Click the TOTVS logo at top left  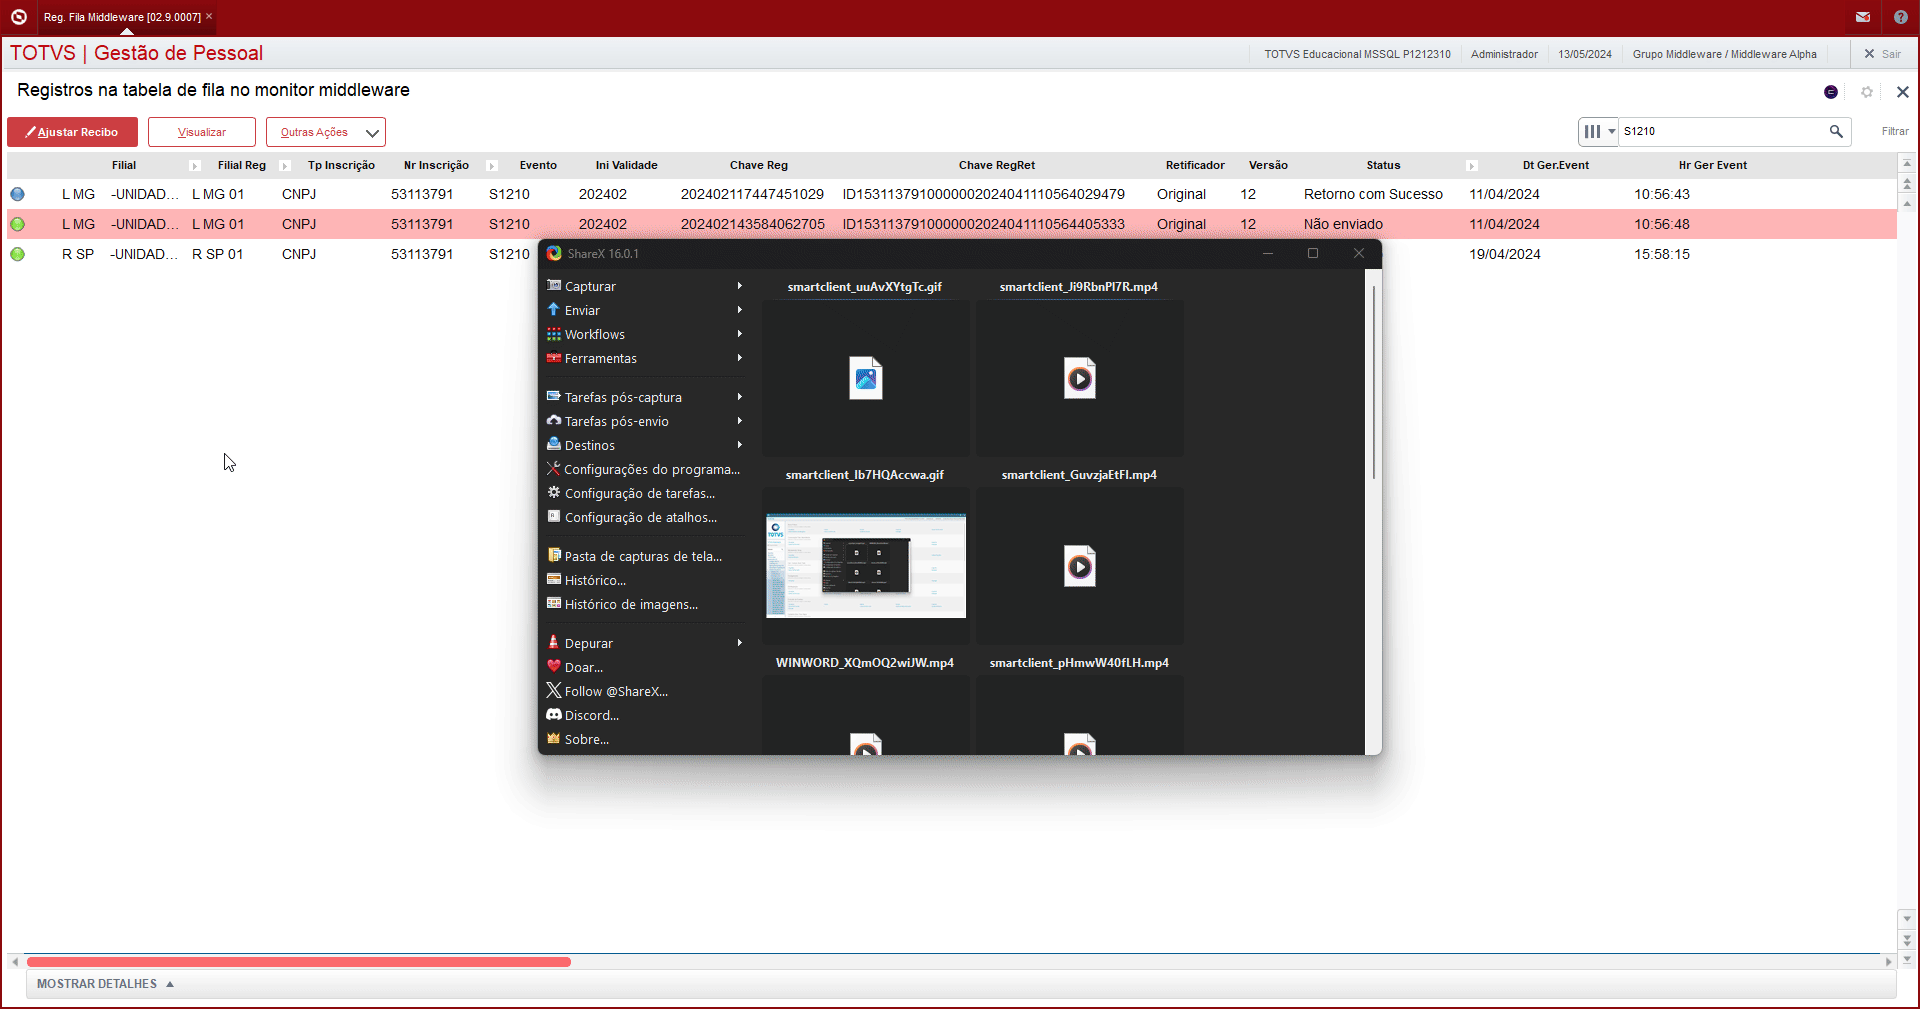18,17
